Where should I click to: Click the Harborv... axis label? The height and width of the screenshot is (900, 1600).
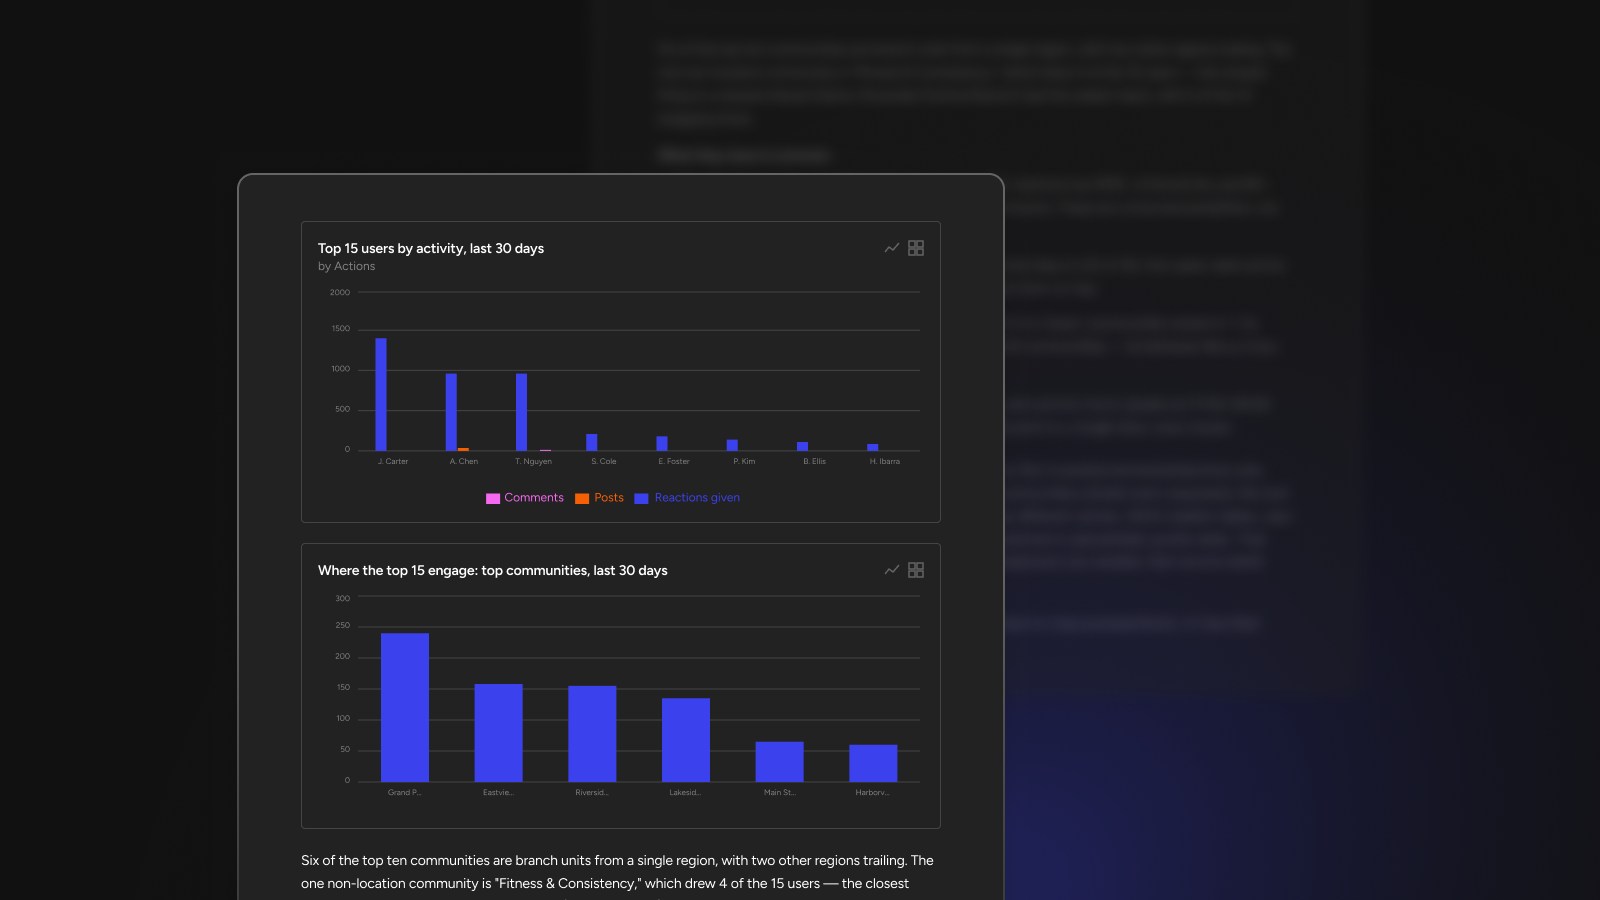(873, 792)
